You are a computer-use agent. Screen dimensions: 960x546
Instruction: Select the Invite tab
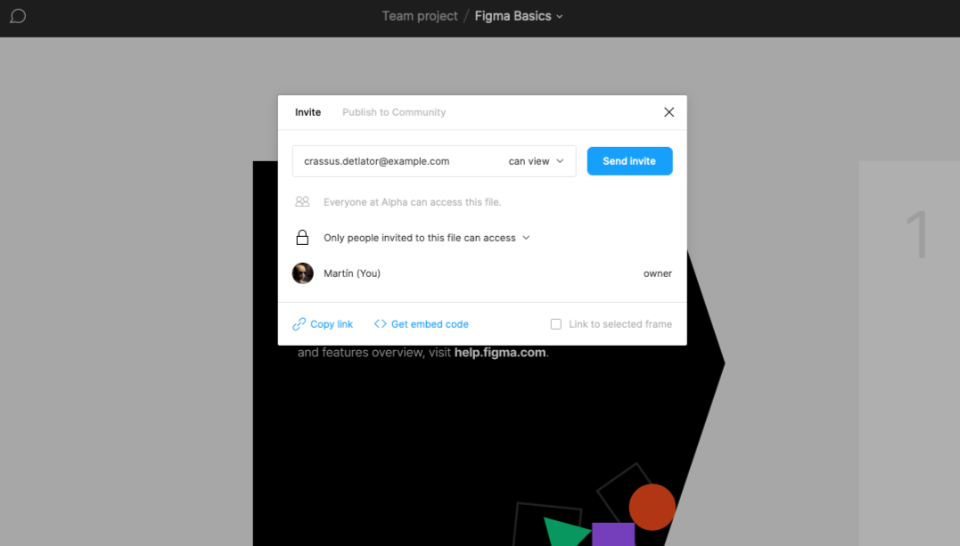pos(308,112)
